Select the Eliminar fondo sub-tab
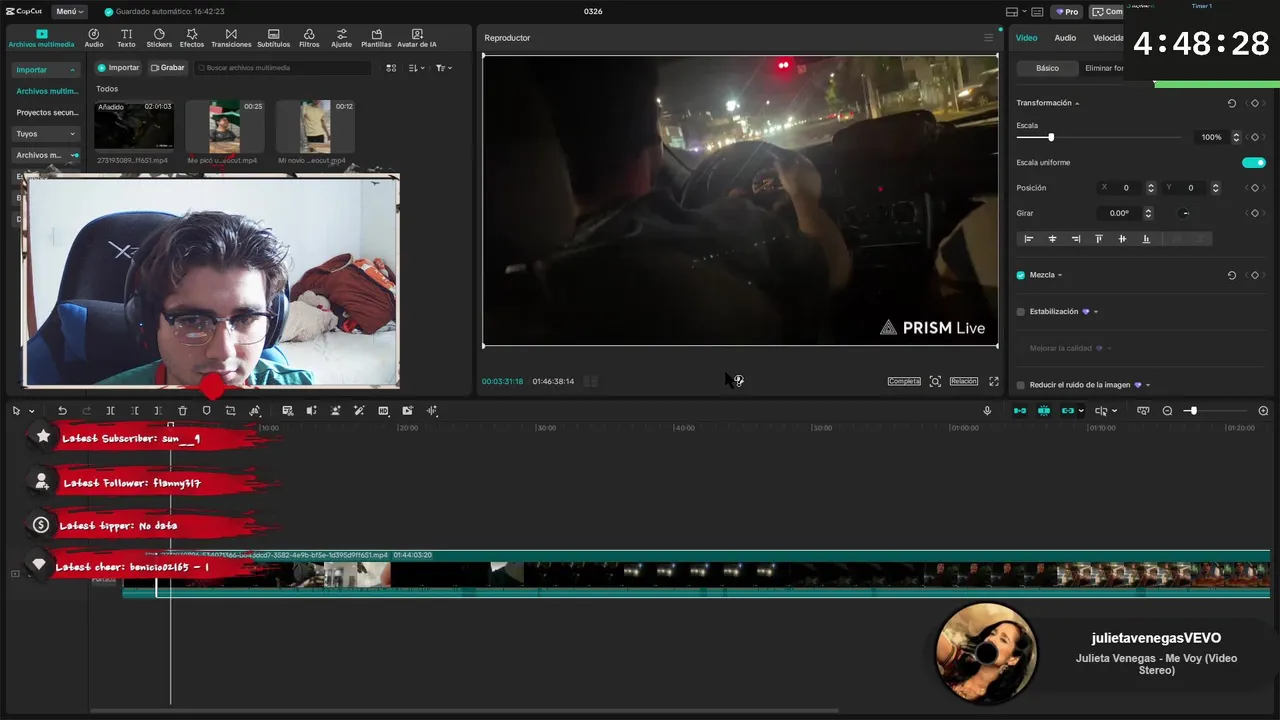Screen dimensions: 1280x720 1104,68
